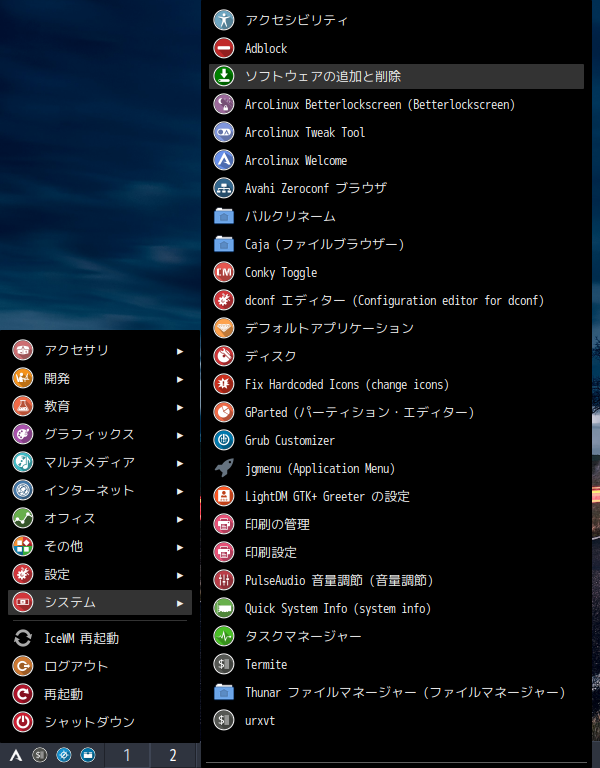Image resolution: width=600 pixels, height=768 pixels.
Task: Select the Grub Customizer text entry
Action: click(289, 440)
